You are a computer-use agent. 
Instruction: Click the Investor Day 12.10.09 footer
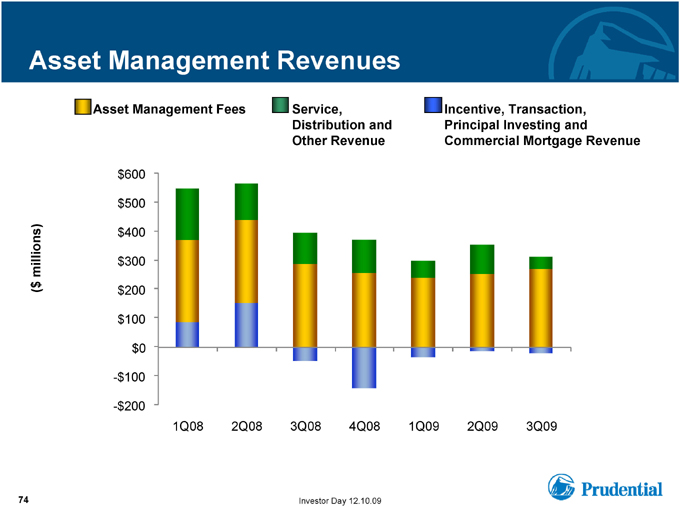[340, 501]
